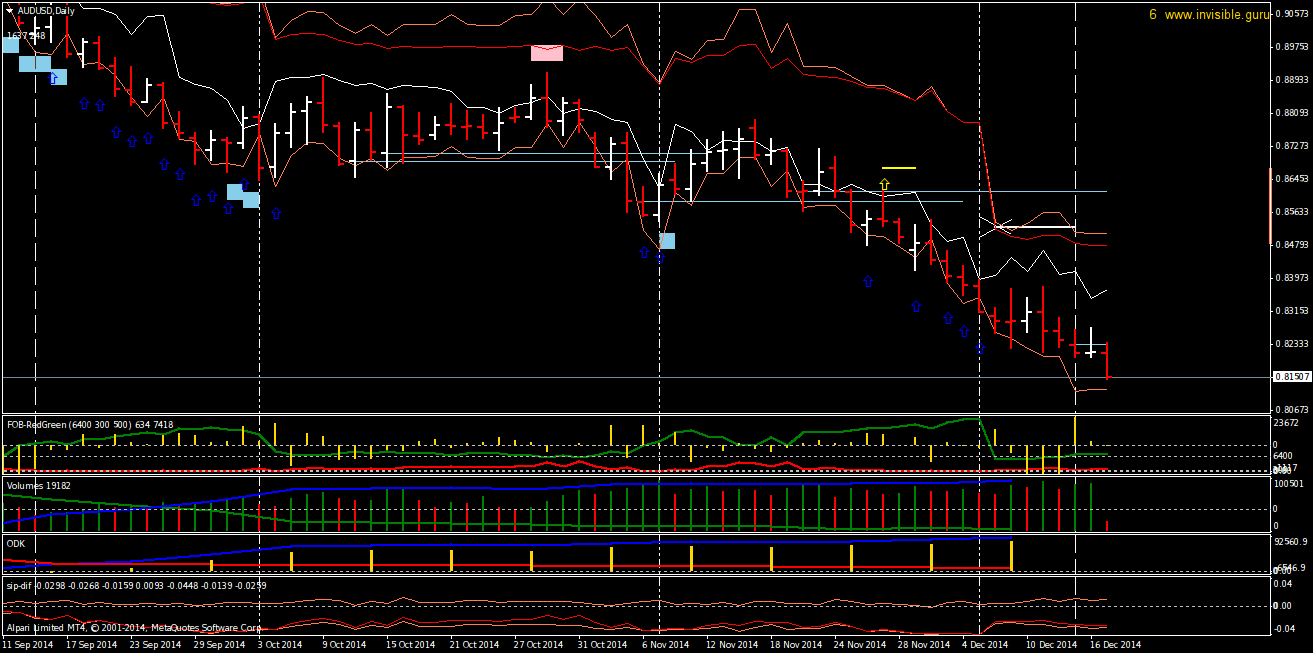This screenshot has width=1313, height=653.
Task: Click price scale value 0.86453
Action: point(1293,179)
